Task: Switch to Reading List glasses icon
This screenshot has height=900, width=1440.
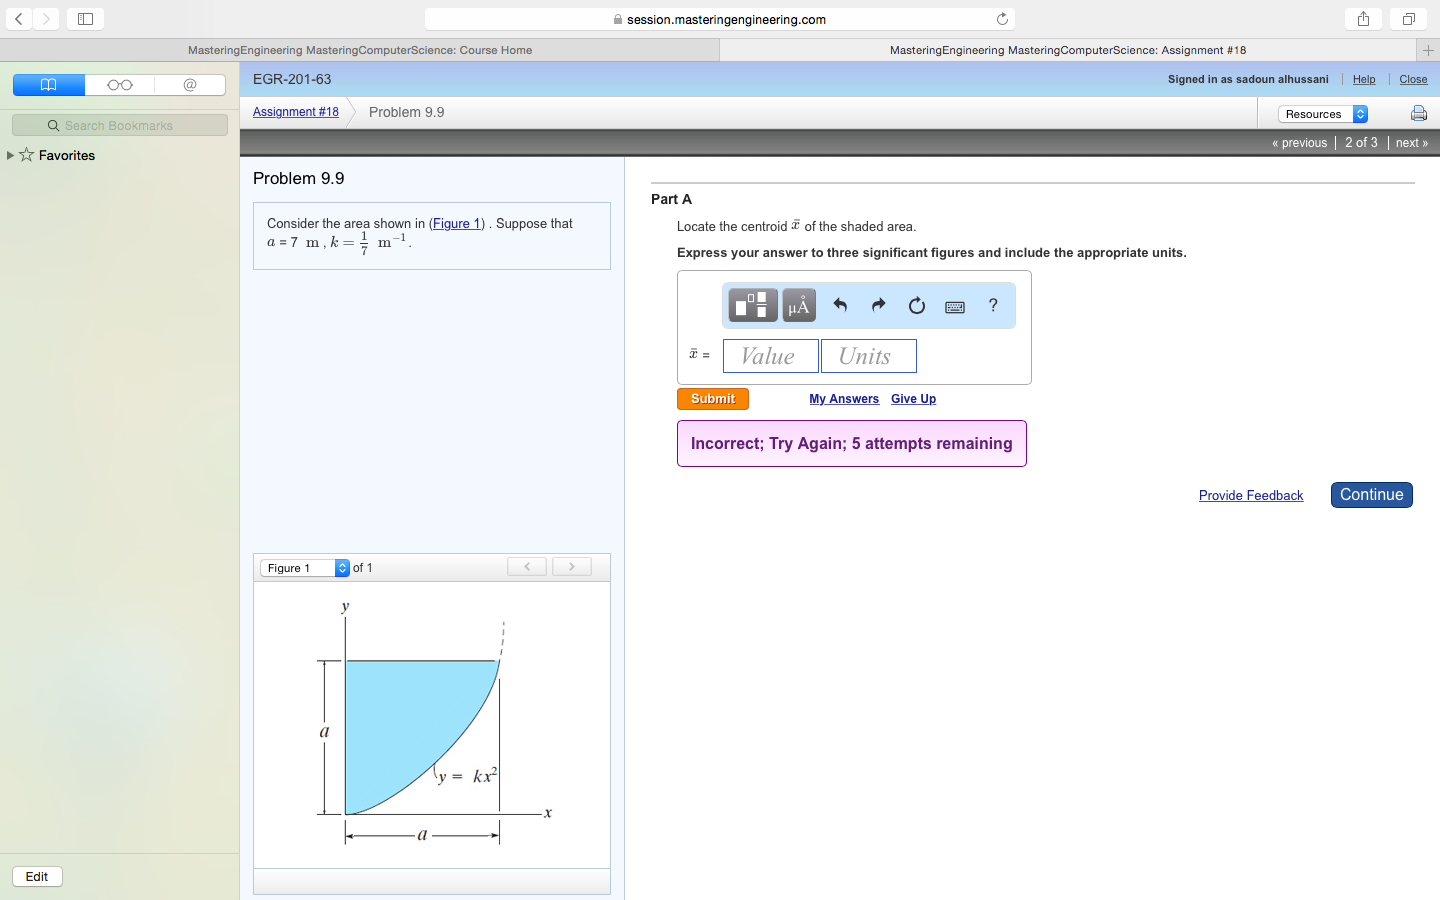Action: coord(120,85)
